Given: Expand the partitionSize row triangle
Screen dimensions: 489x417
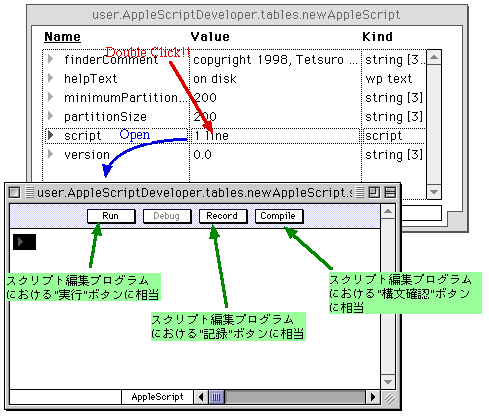Looking at the screenshot, I should click(51, 116).
